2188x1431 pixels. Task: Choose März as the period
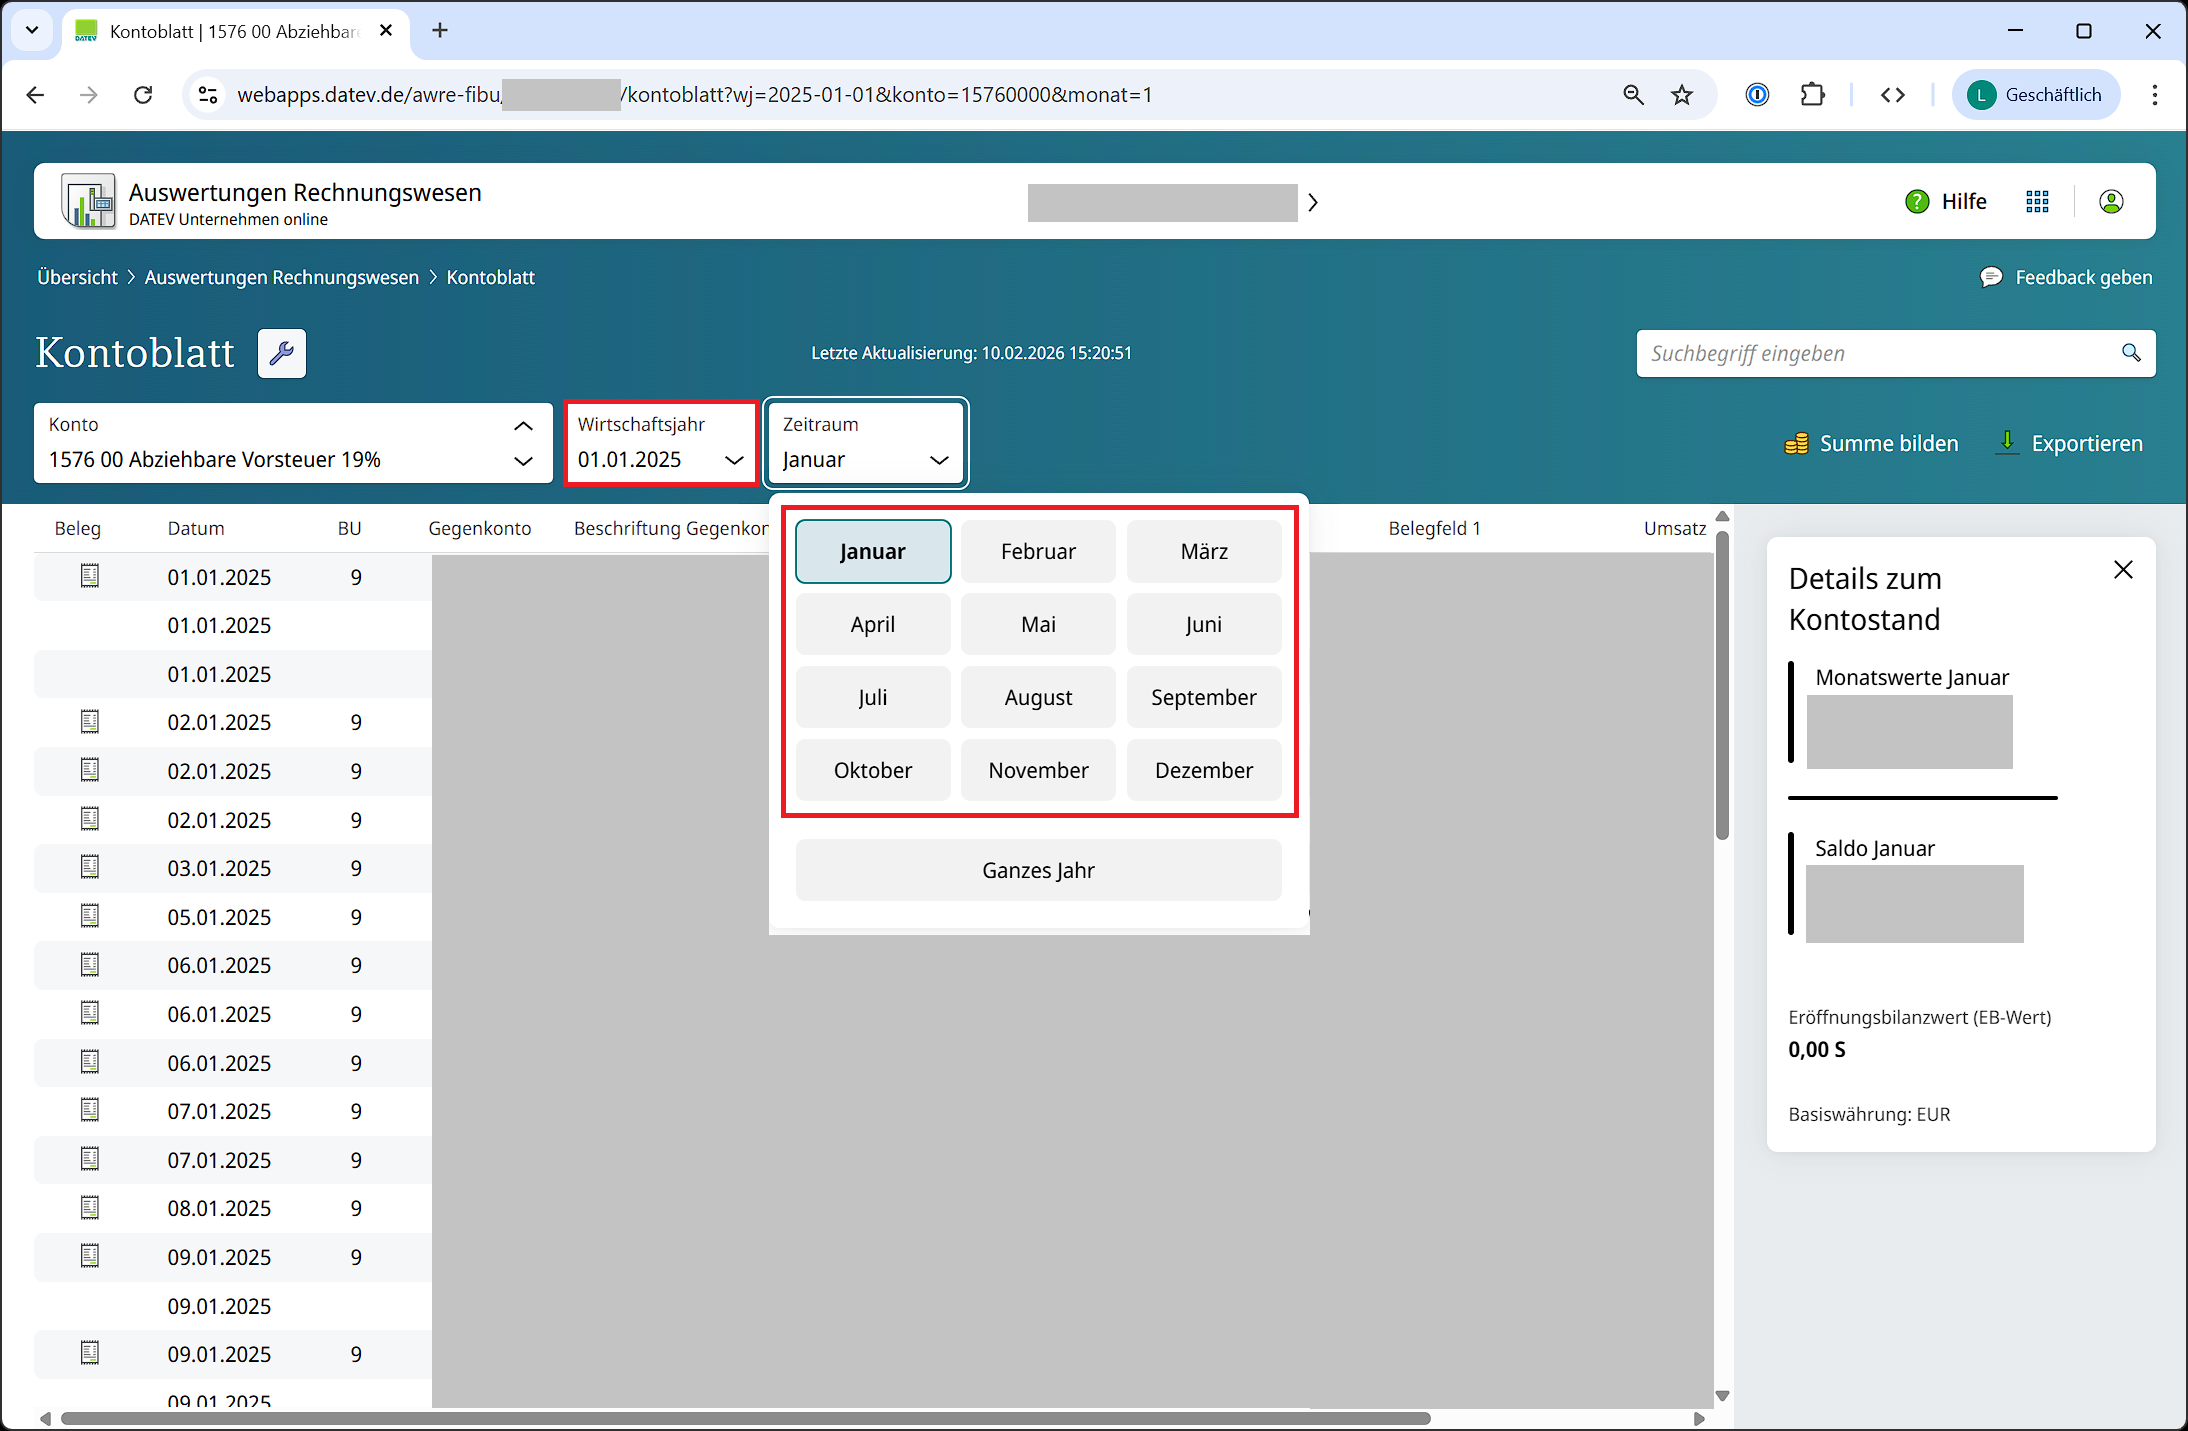(1204, 551)
